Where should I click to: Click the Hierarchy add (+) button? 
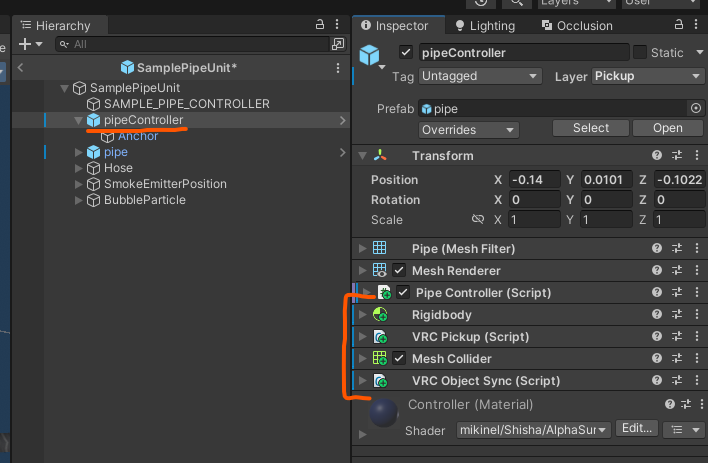coord(25,44)
